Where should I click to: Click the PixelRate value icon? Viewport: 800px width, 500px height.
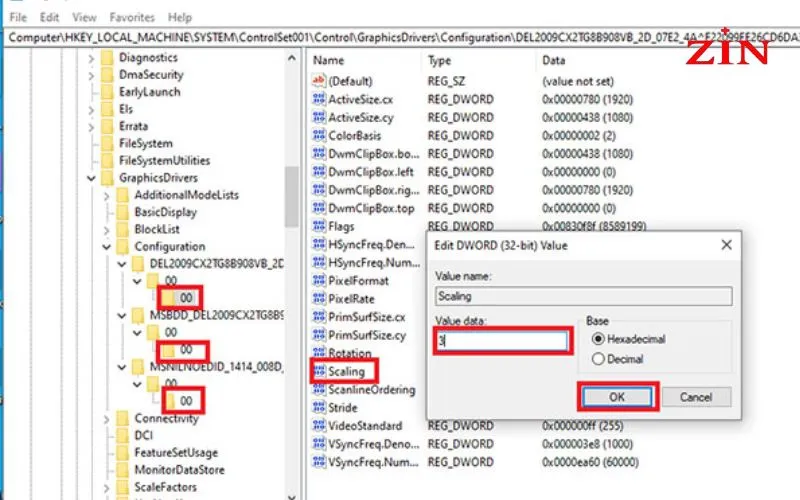(x=319, y=298)
